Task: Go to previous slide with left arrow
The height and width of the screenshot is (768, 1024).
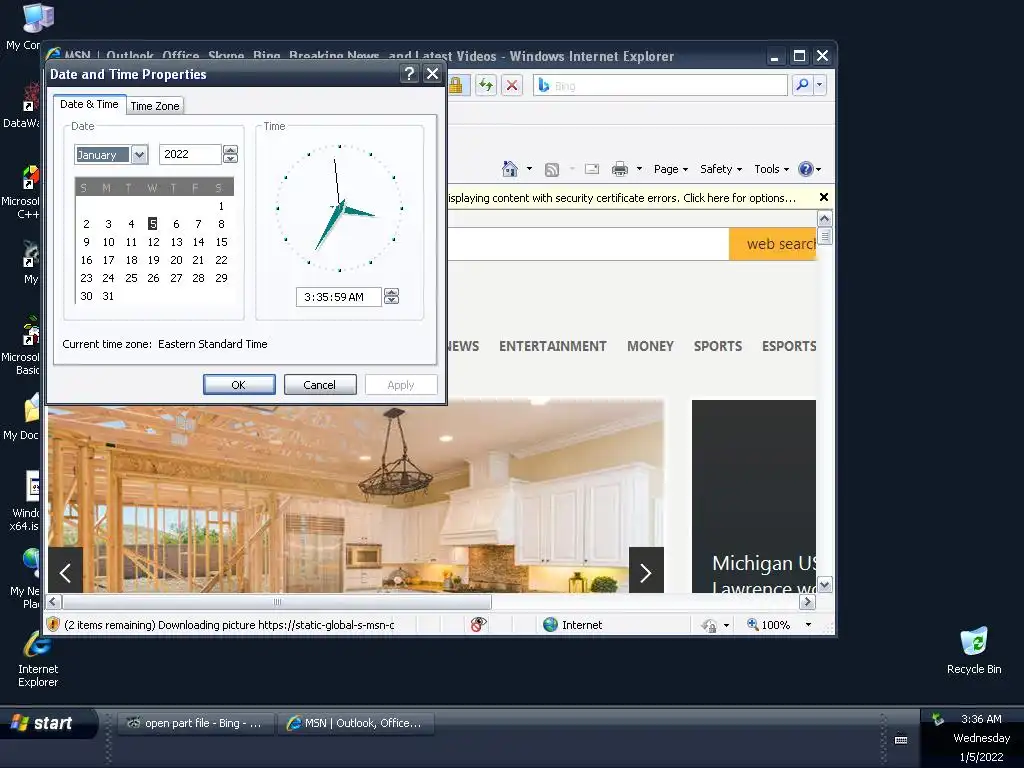Action: (65, 572)
